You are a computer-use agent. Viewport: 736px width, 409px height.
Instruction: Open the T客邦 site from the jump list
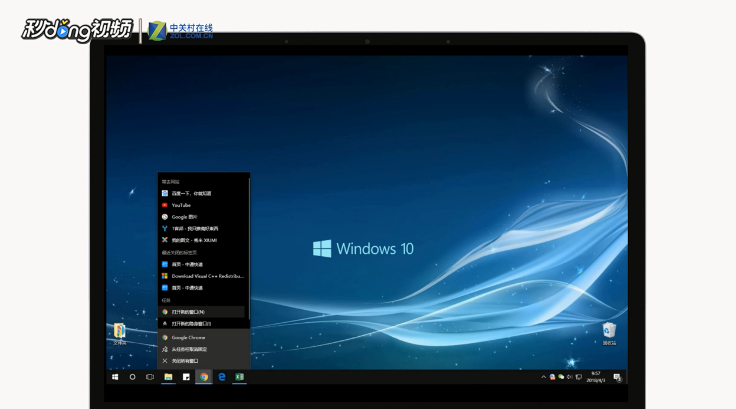click(202, 229)
